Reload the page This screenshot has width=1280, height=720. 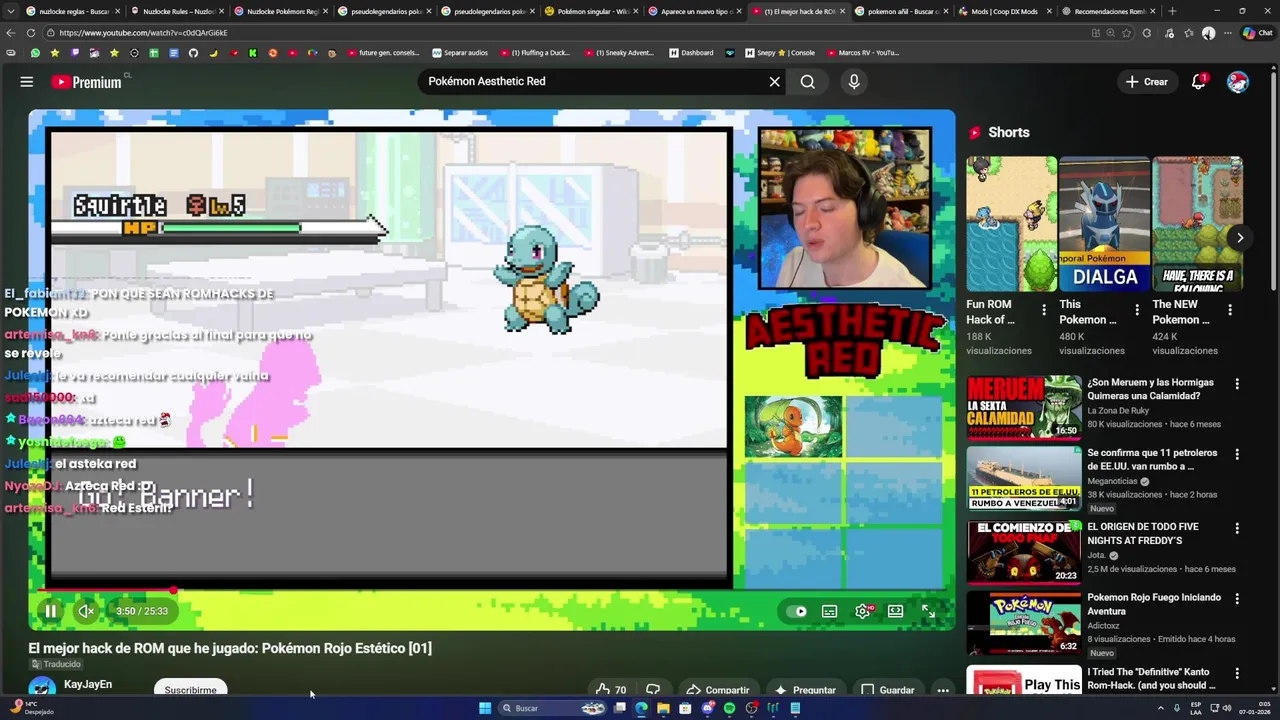[x=31, y=33]
